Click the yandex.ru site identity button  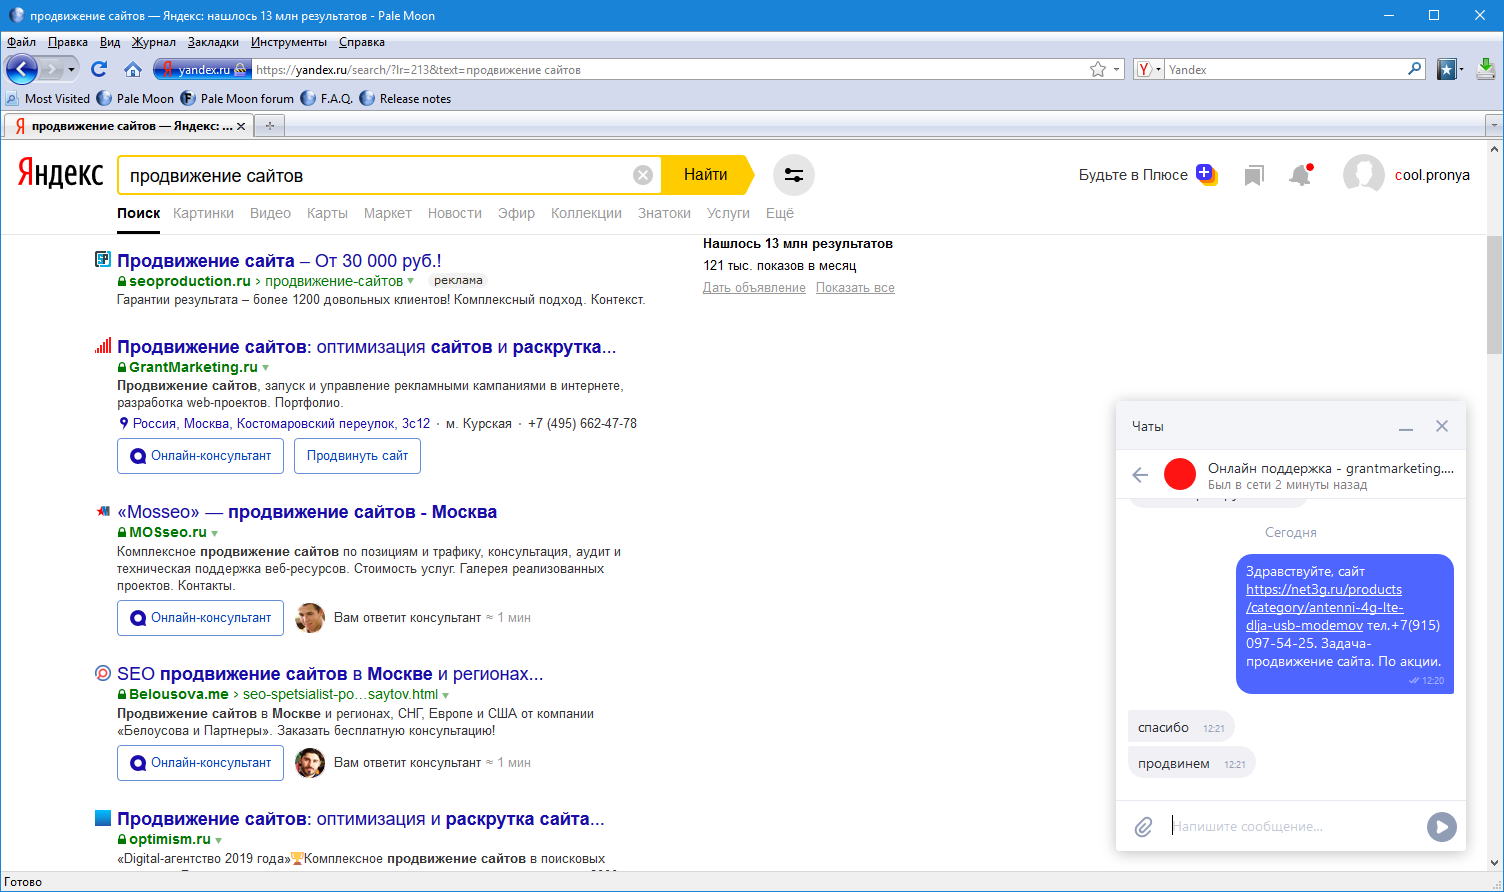click(x=200, y=69)
